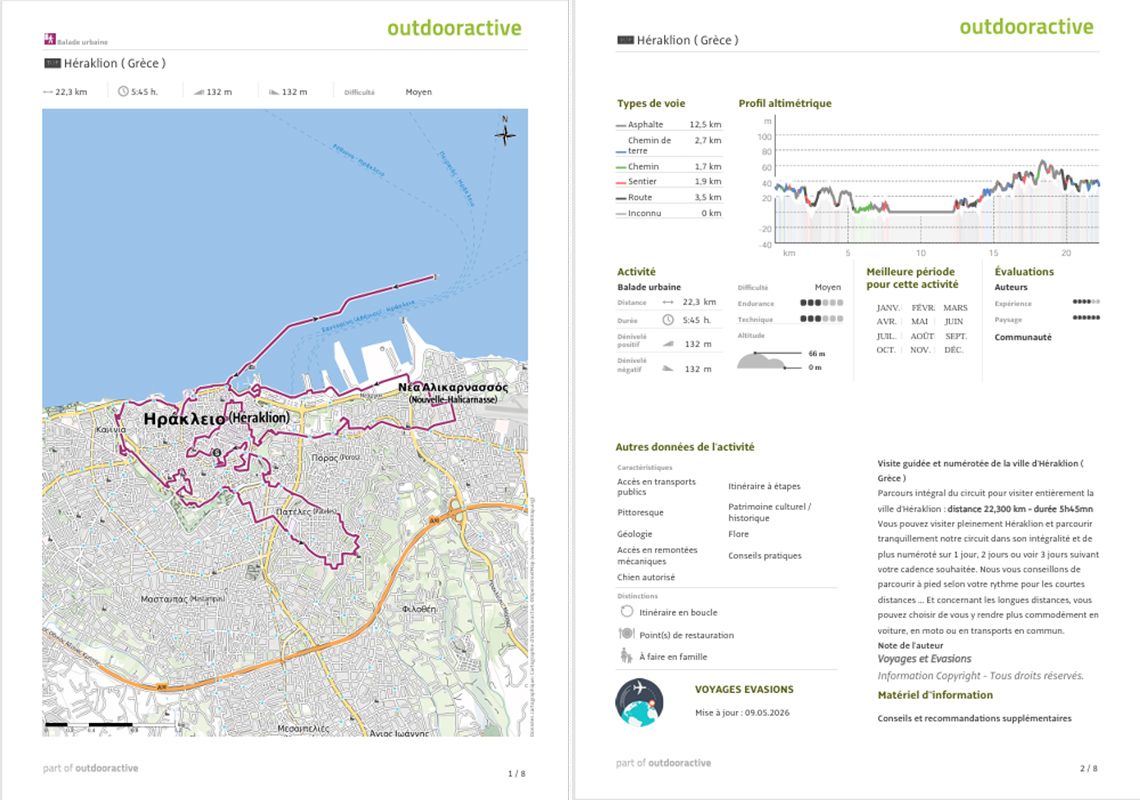This screenshot has width=1140, height=800.
Task: Click the Expérience rating dots
Action: (x=1086, y=302)
